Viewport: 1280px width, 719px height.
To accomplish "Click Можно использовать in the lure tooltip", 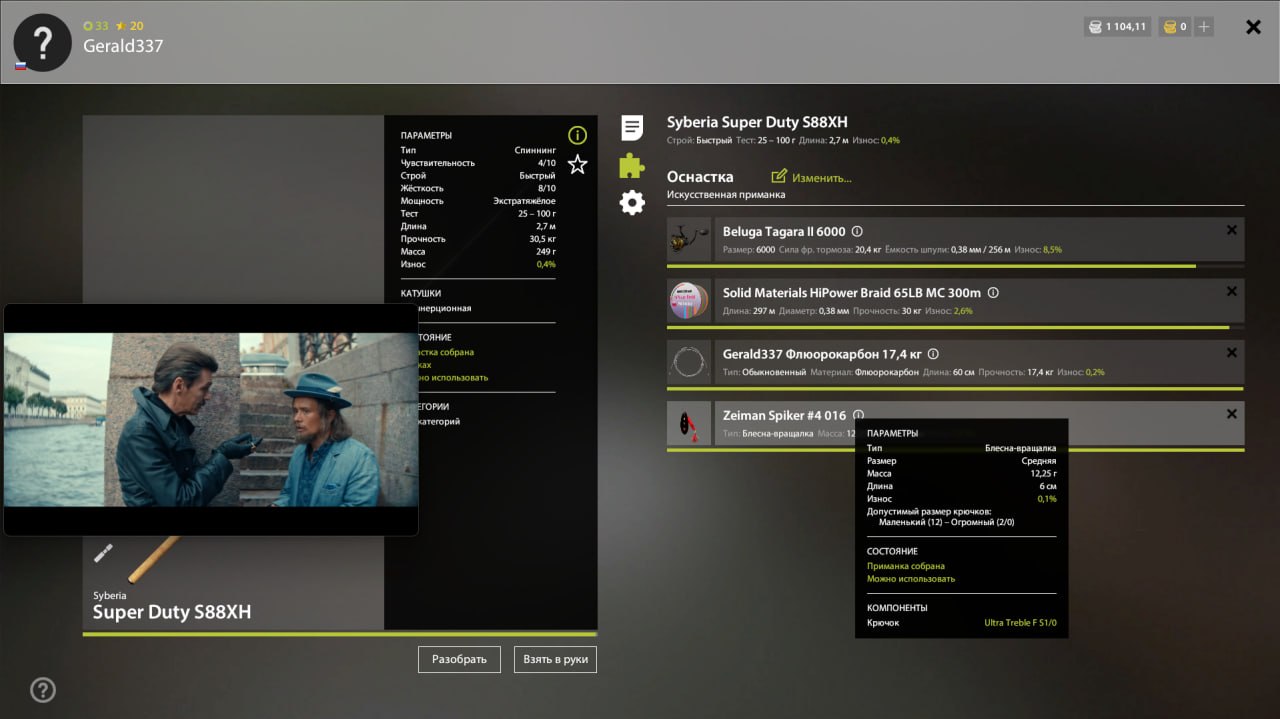I will (x=911, y=579).
